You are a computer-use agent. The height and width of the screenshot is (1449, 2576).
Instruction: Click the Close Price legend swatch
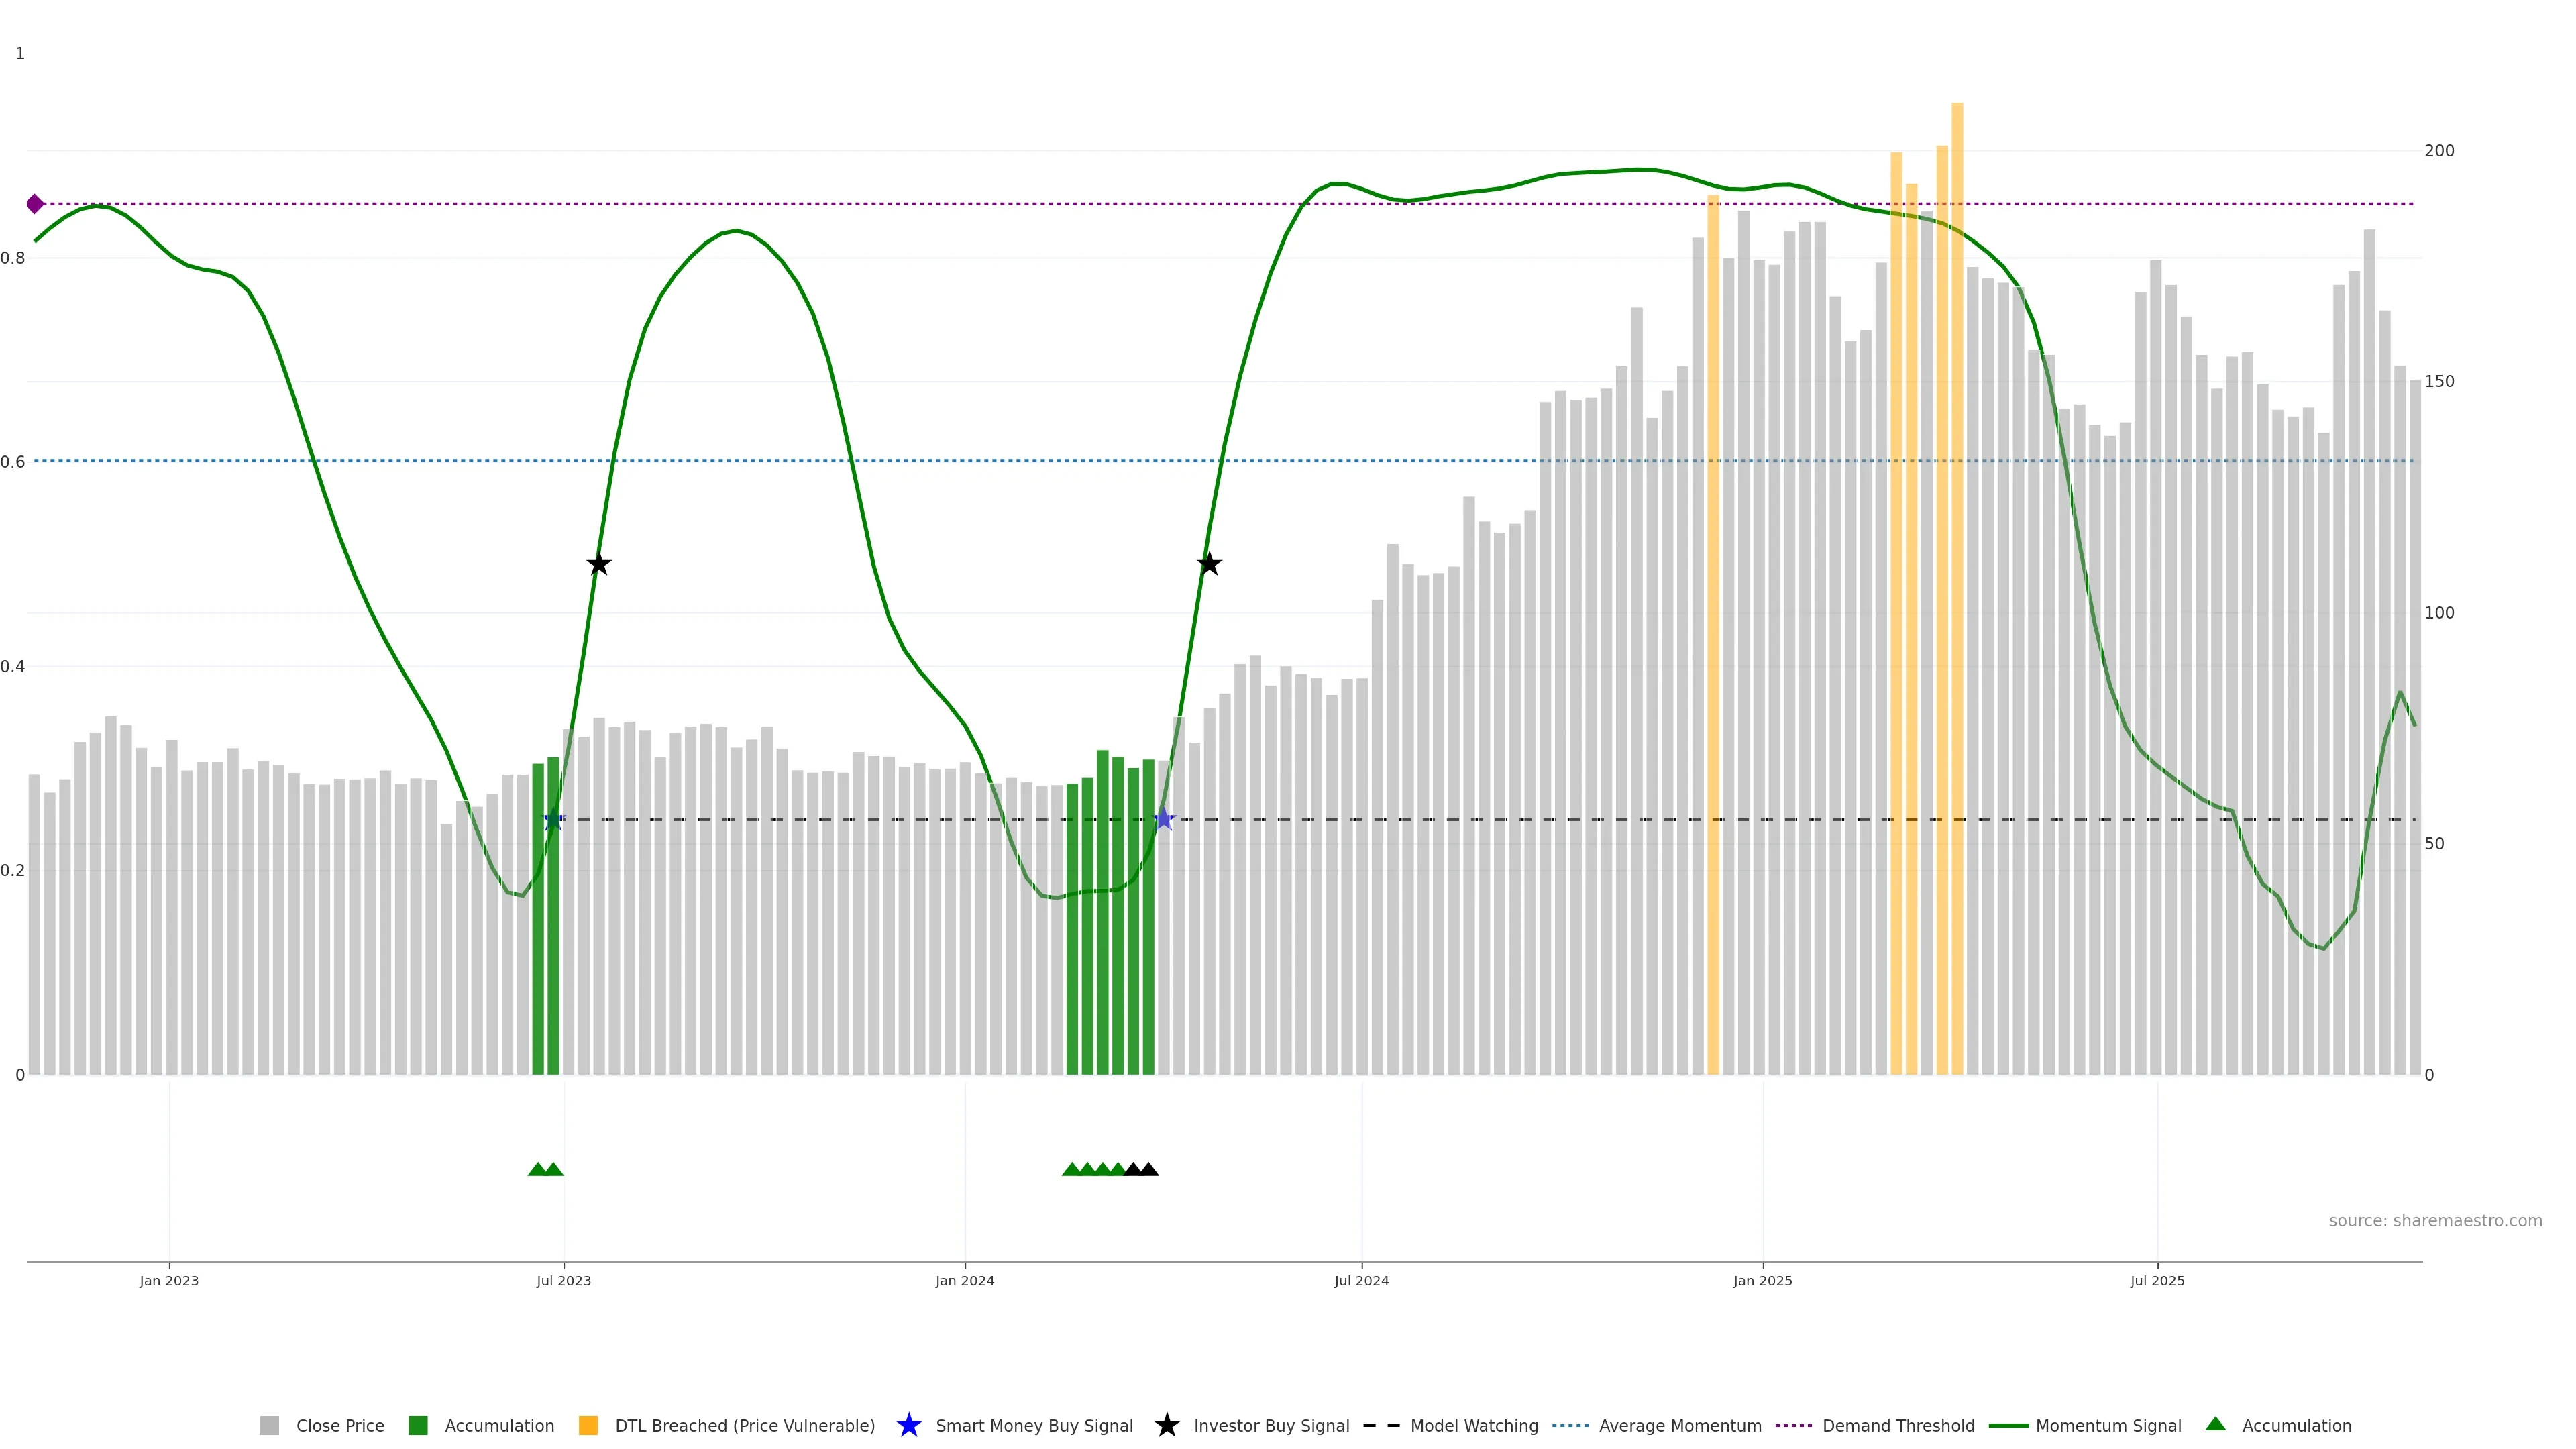(269, 1426)
